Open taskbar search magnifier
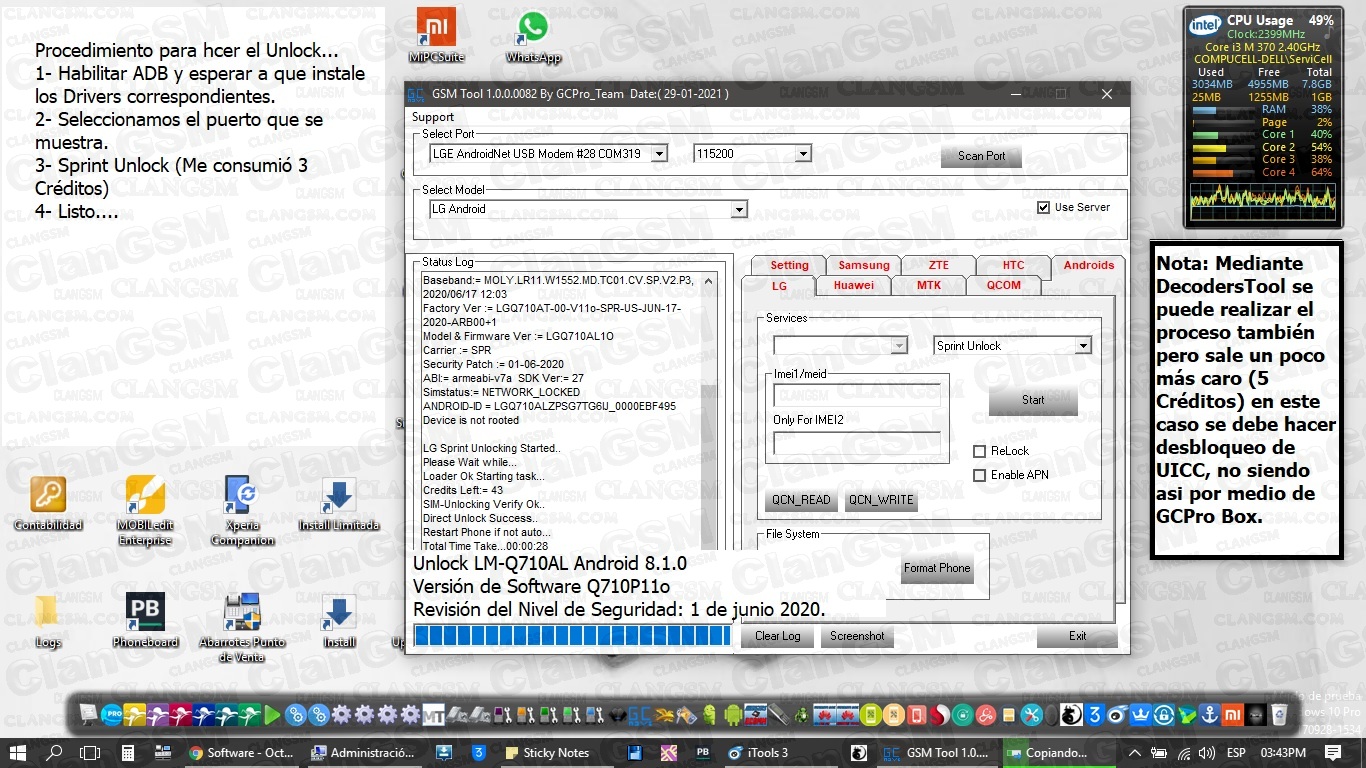Image resolution: width=1366 pixels, height=768 pixels. [x=55, y=752]
